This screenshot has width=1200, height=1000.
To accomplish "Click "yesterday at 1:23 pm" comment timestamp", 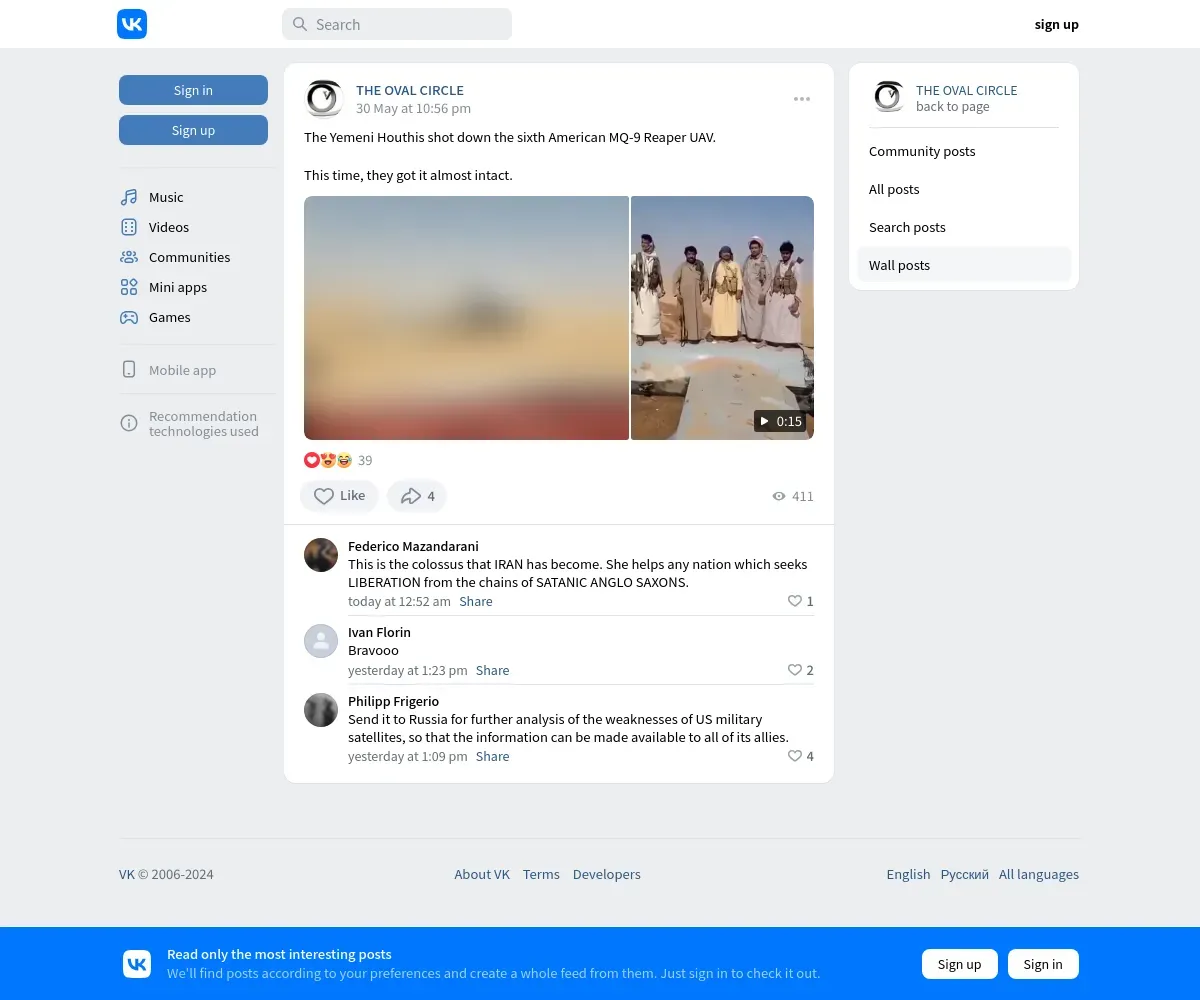I will pos(408,670).
